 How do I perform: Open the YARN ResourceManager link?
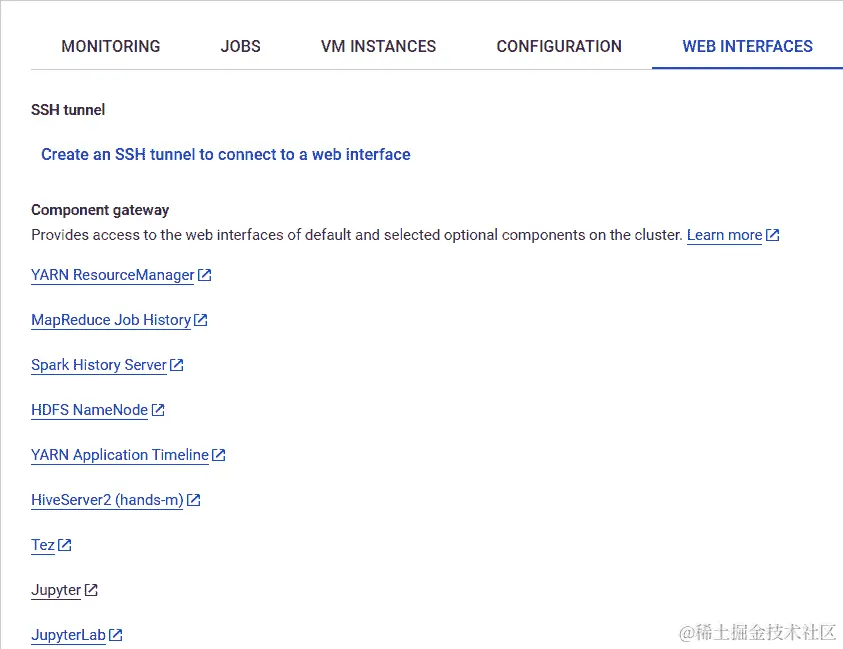(113, 275)
